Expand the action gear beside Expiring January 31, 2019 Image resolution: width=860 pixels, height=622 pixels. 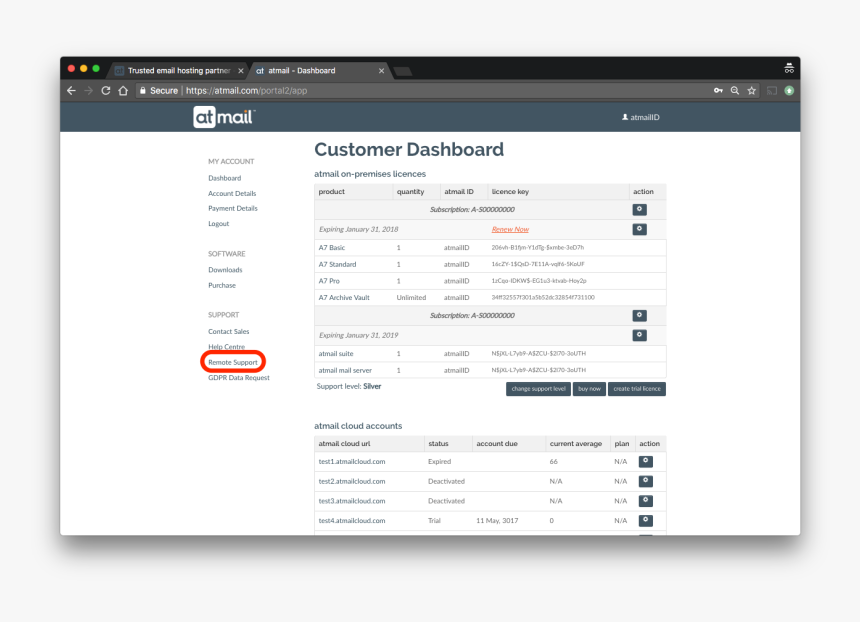click(639, 335)
